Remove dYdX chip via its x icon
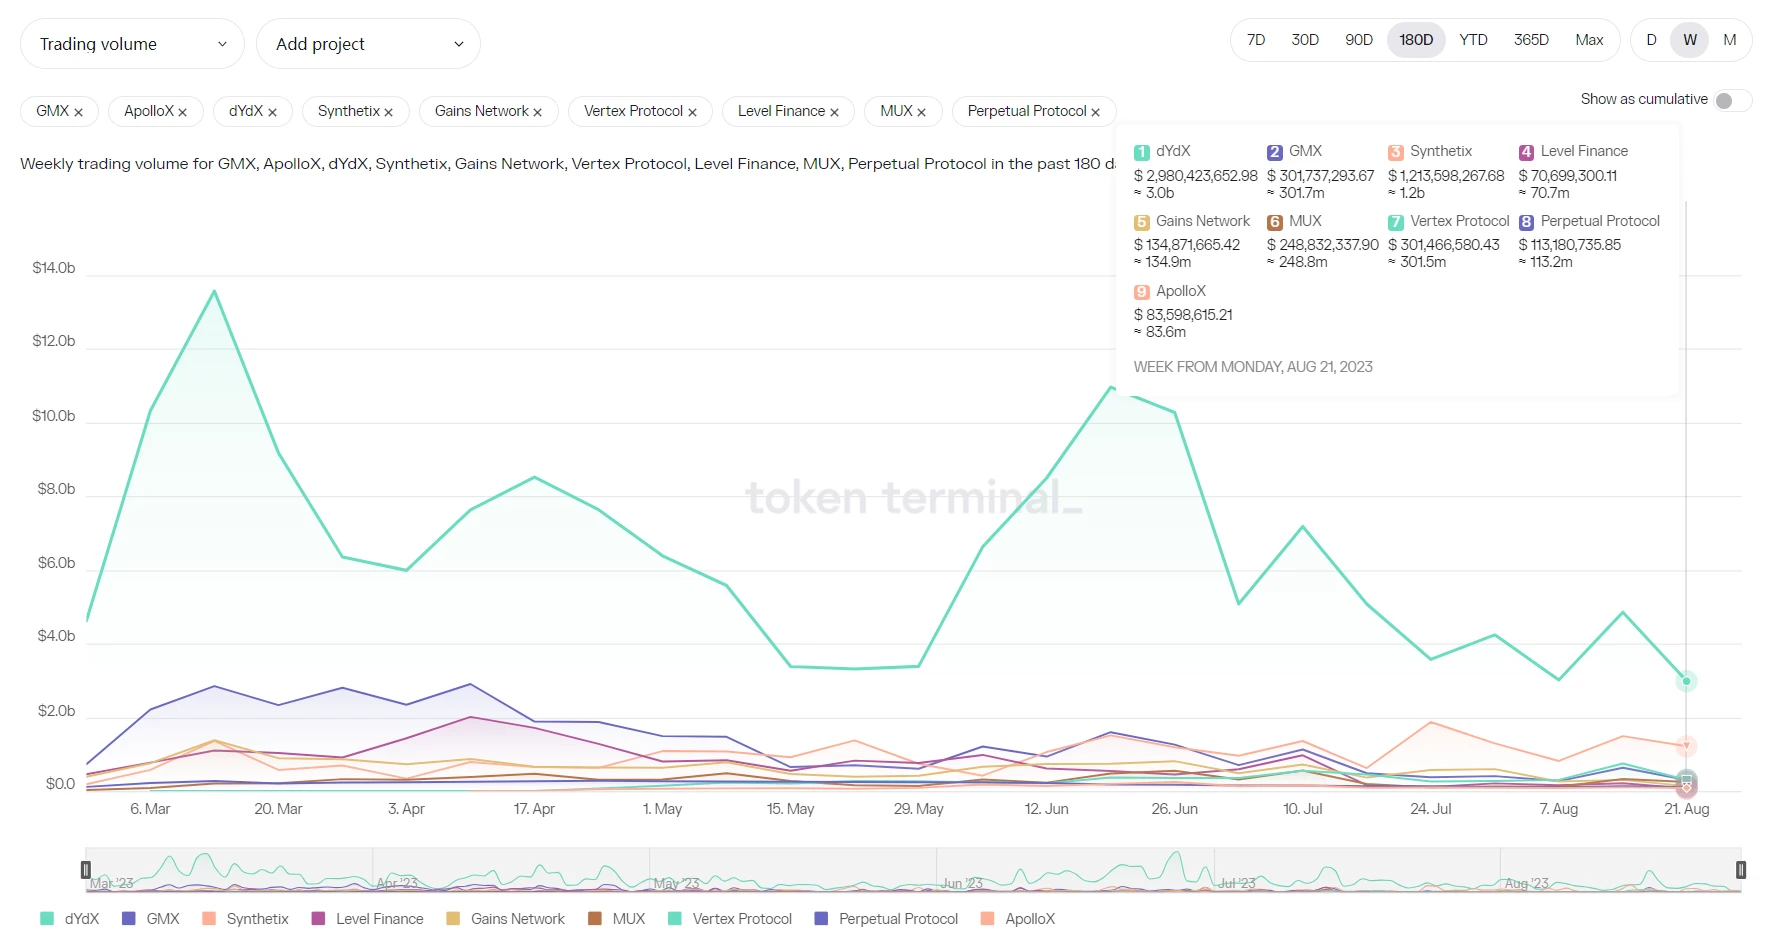Screen dimensions: 1770x940 tap(272, 112)
